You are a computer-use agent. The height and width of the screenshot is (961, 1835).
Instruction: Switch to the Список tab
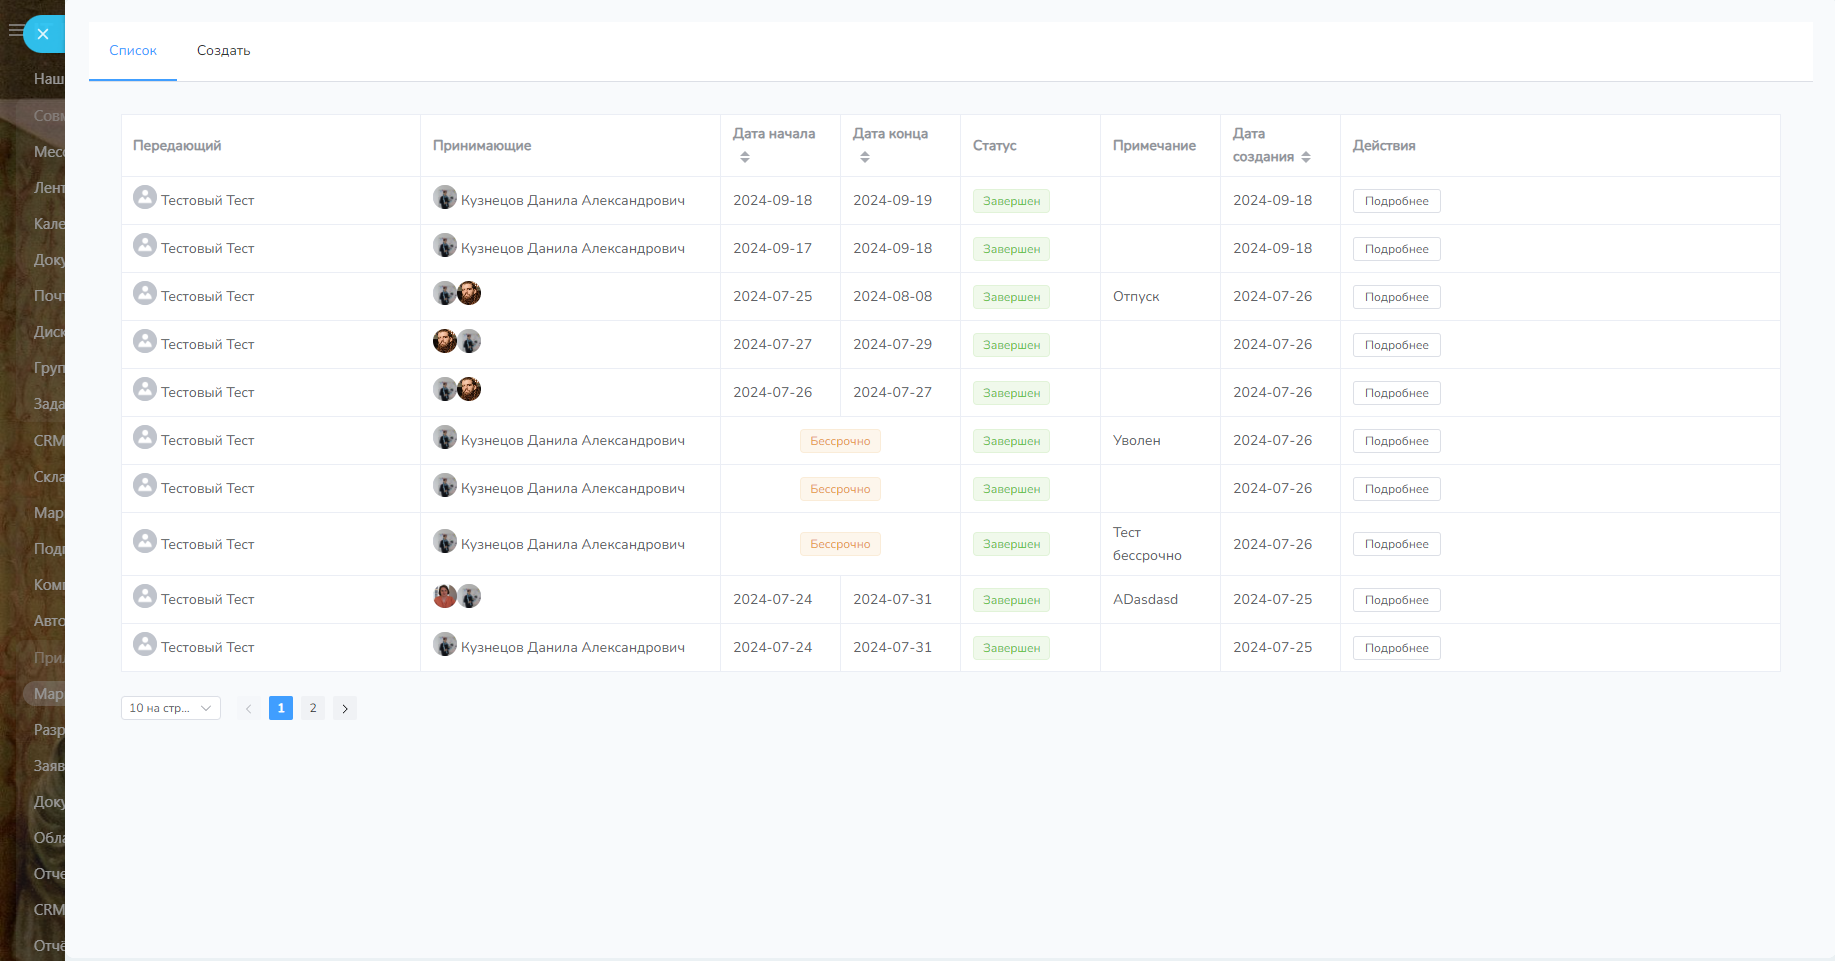pyautogui.click(x=133, y=51)
